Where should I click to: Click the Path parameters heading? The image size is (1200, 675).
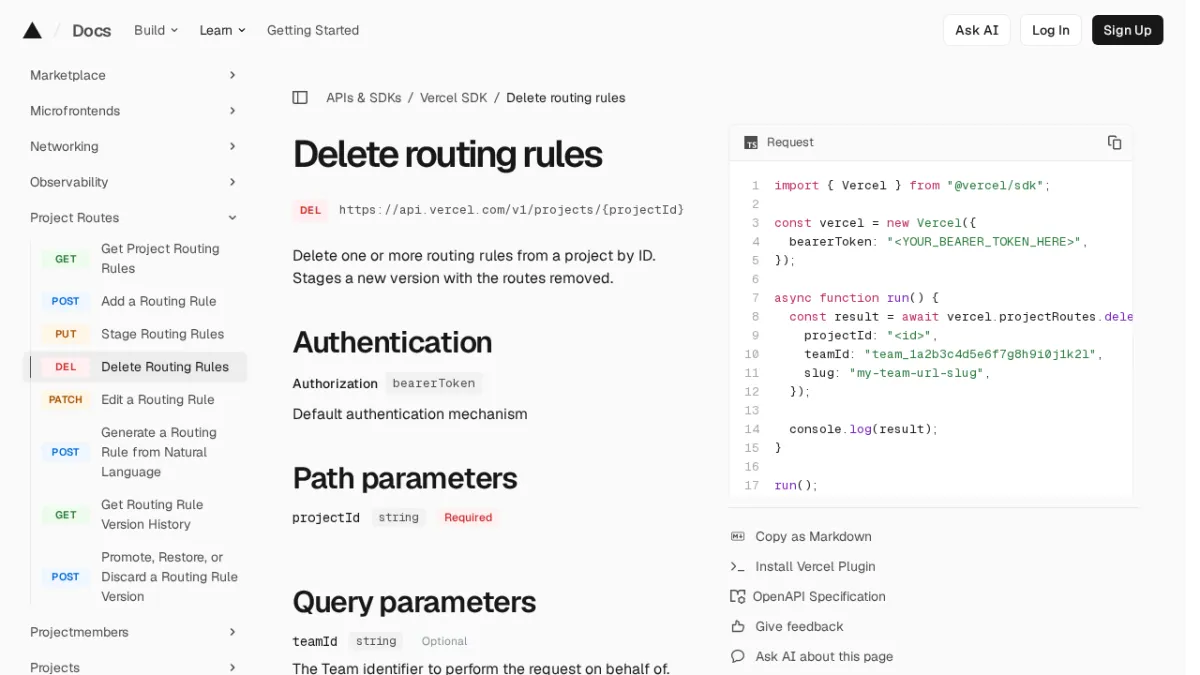point(404,478)
